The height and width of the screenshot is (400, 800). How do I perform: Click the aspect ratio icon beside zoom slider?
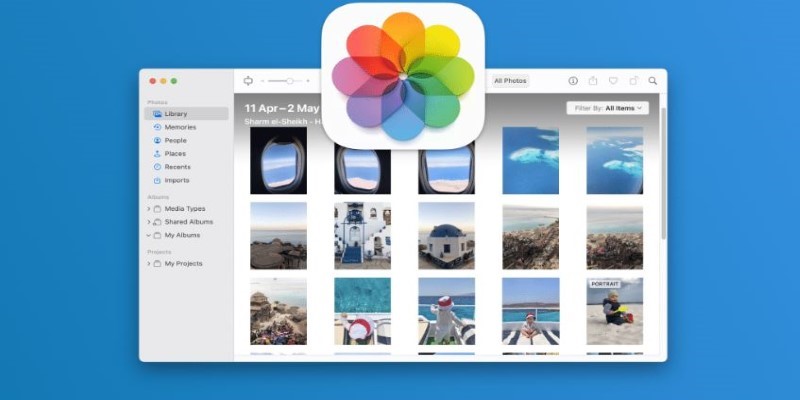pyautogui.click(x=249, y=81)
